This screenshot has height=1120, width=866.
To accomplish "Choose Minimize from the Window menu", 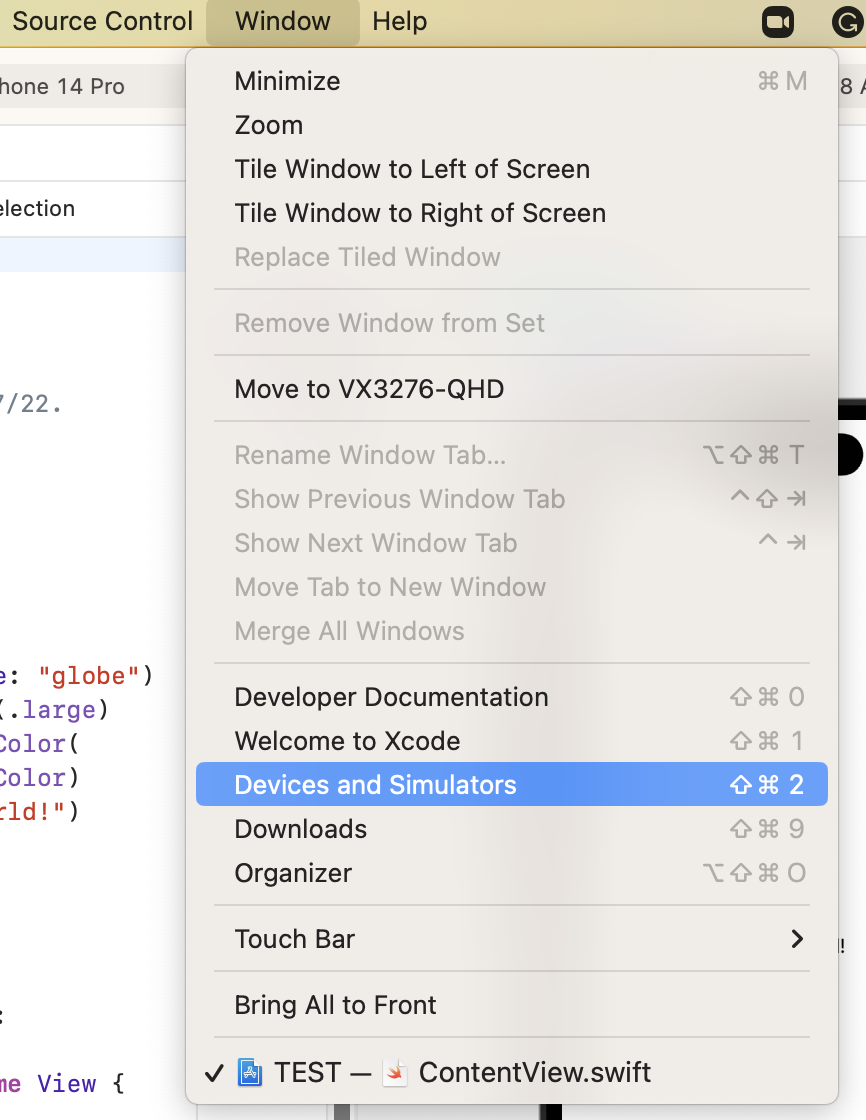I will [x=512, y=81].
